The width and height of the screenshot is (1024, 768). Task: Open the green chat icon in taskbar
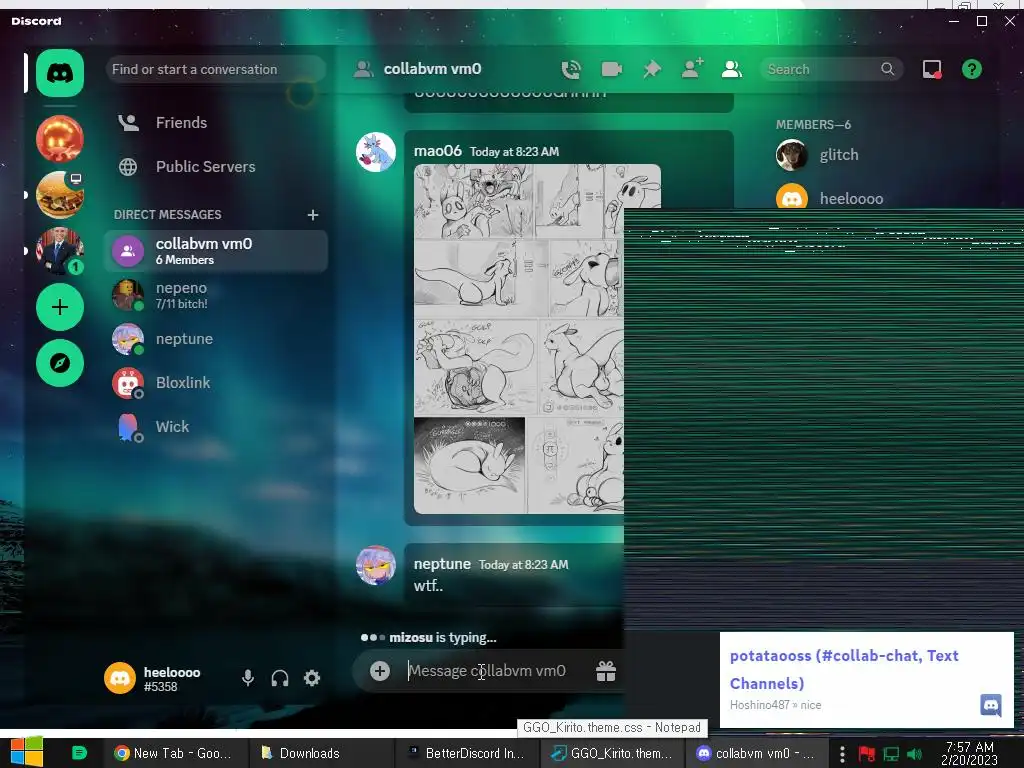click(79, 753)
